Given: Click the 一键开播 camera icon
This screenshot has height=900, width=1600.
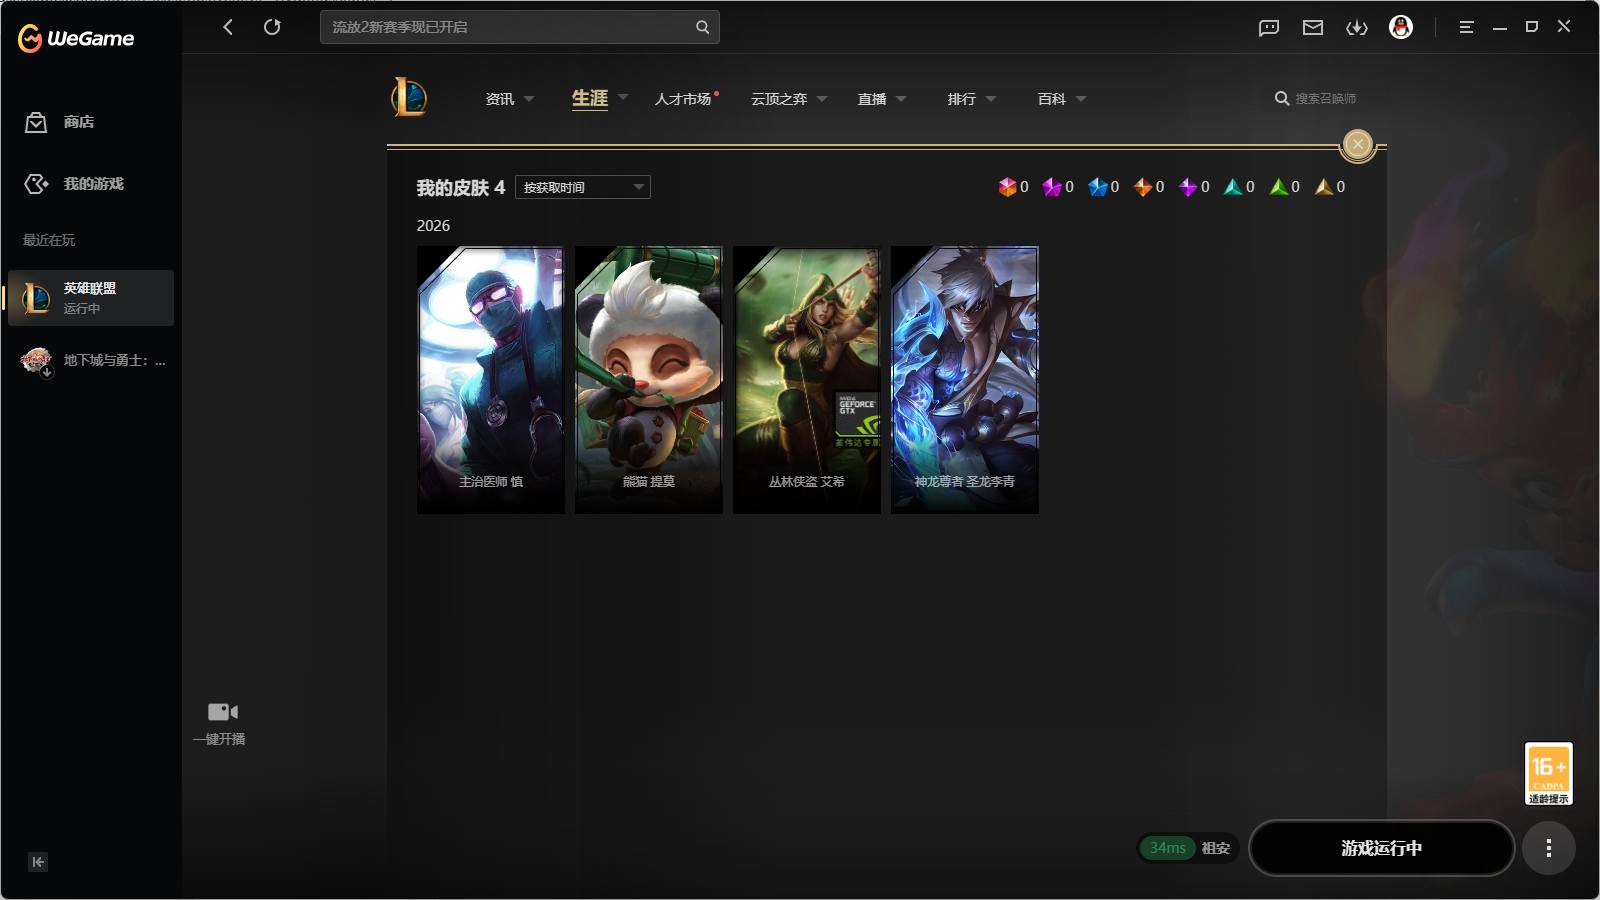Looking at the screenshot, I should point(222,712).
